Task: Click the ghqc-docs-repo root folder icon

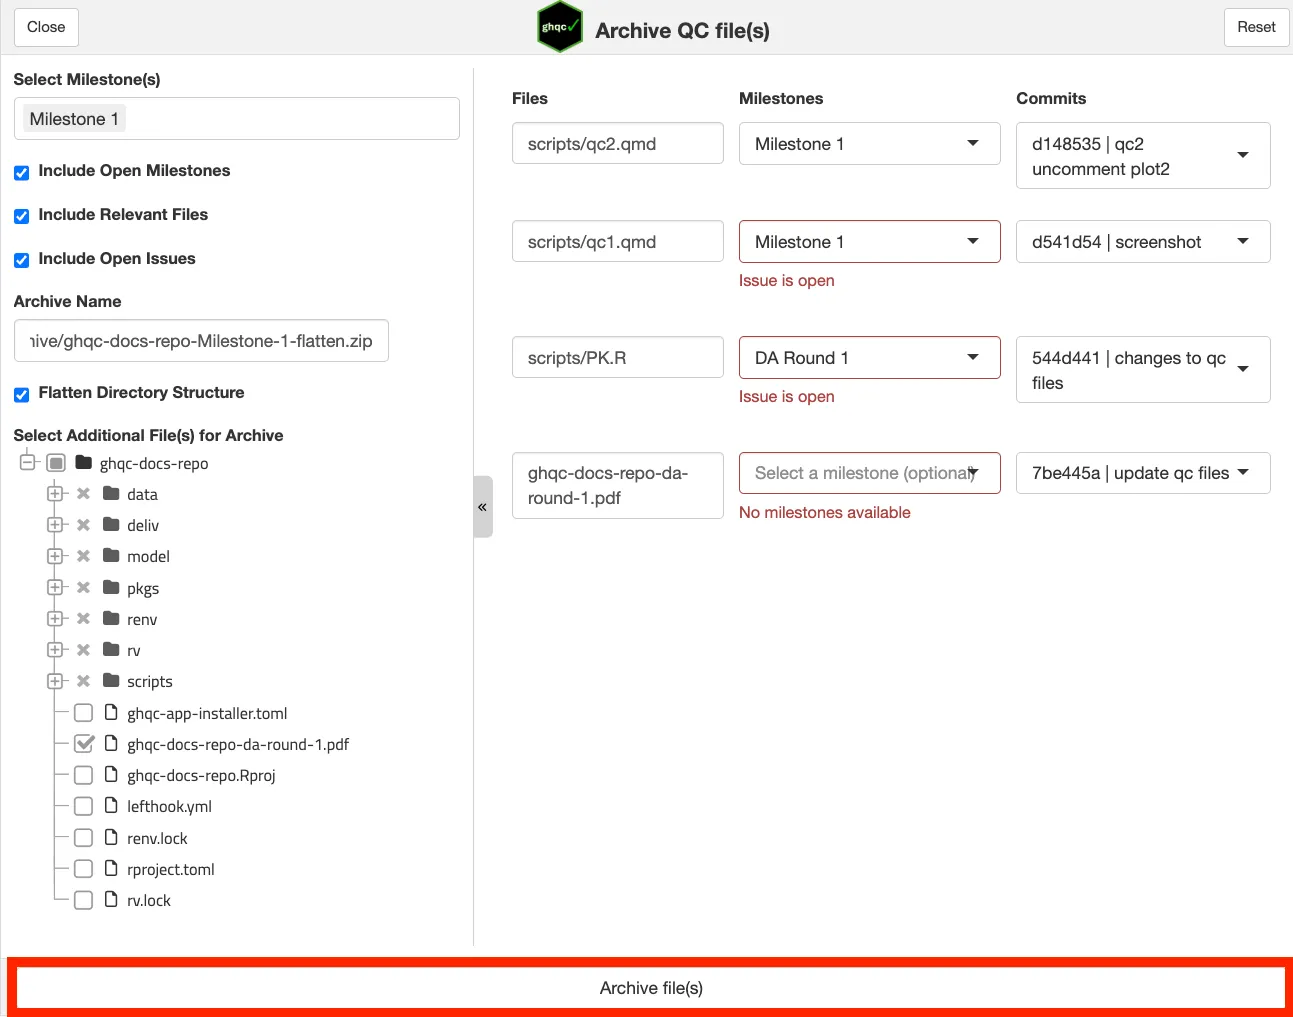Action: tap(84, 463)
